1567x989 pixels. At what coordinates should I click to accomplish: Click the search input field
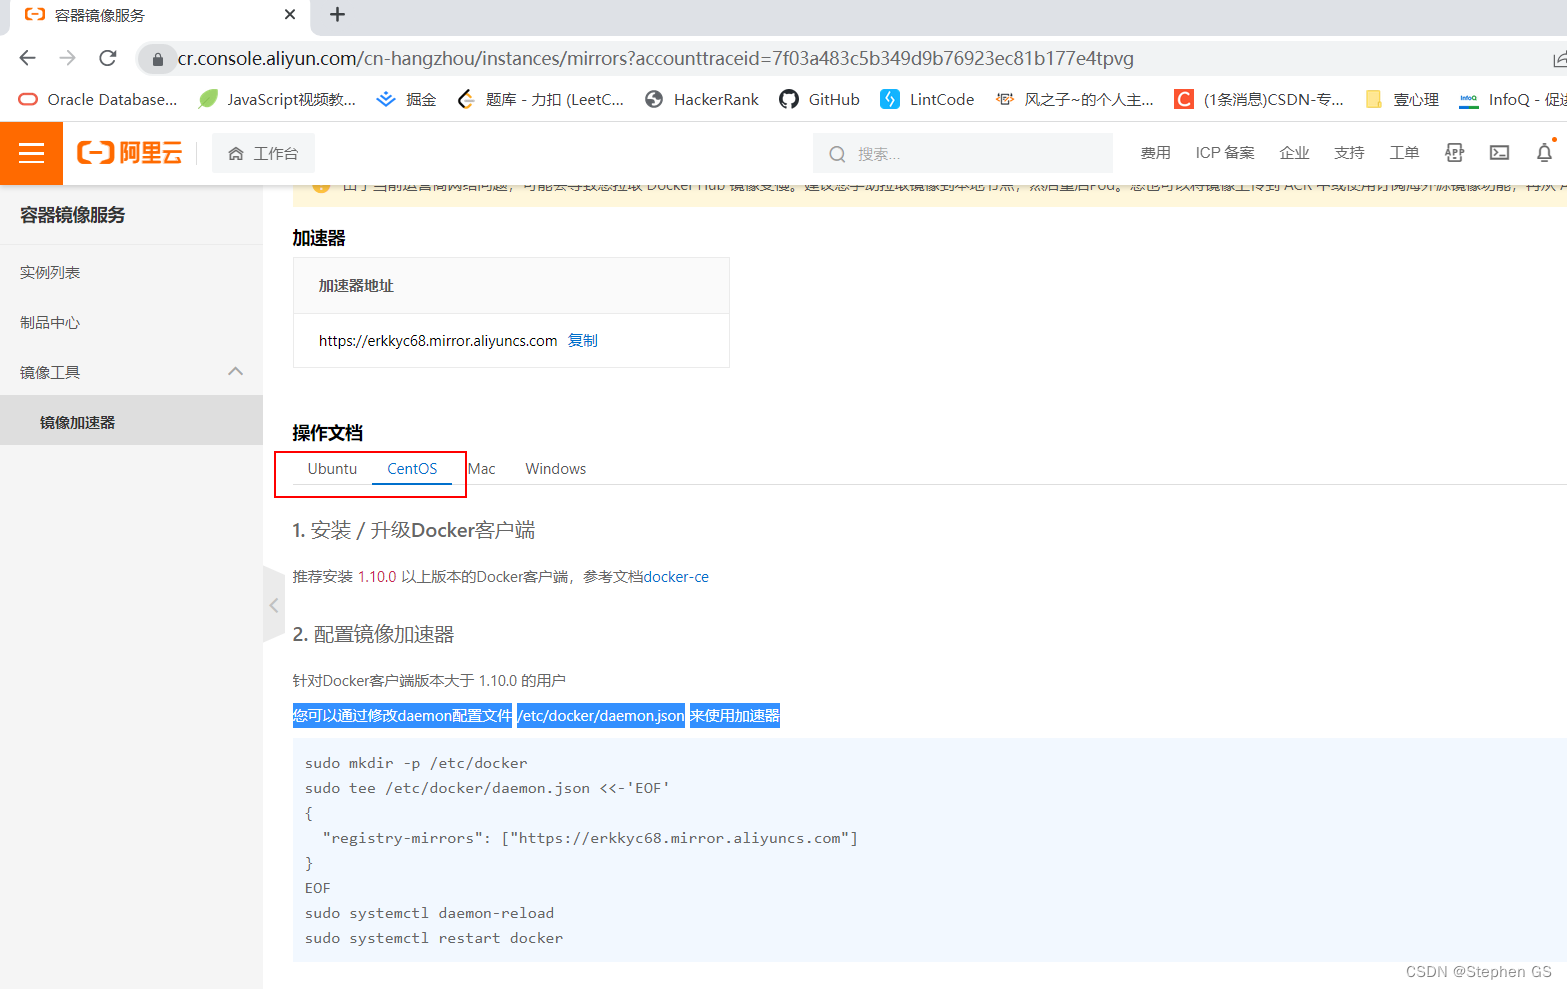tap(963, 153)
